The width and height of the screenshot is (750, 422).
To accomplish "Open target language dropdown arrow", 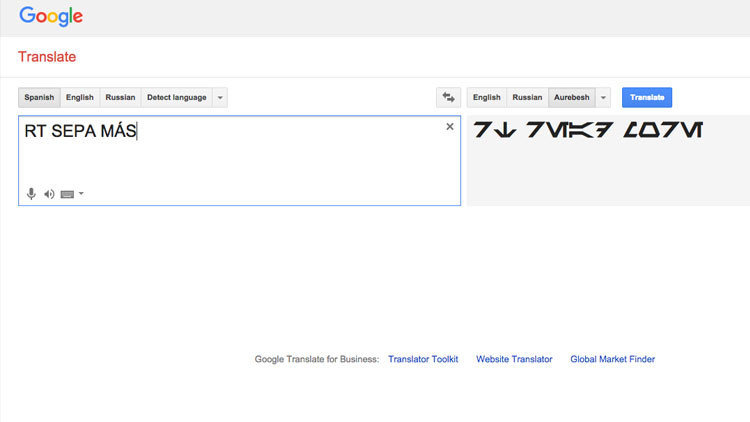I will click(x=603, y=97).
